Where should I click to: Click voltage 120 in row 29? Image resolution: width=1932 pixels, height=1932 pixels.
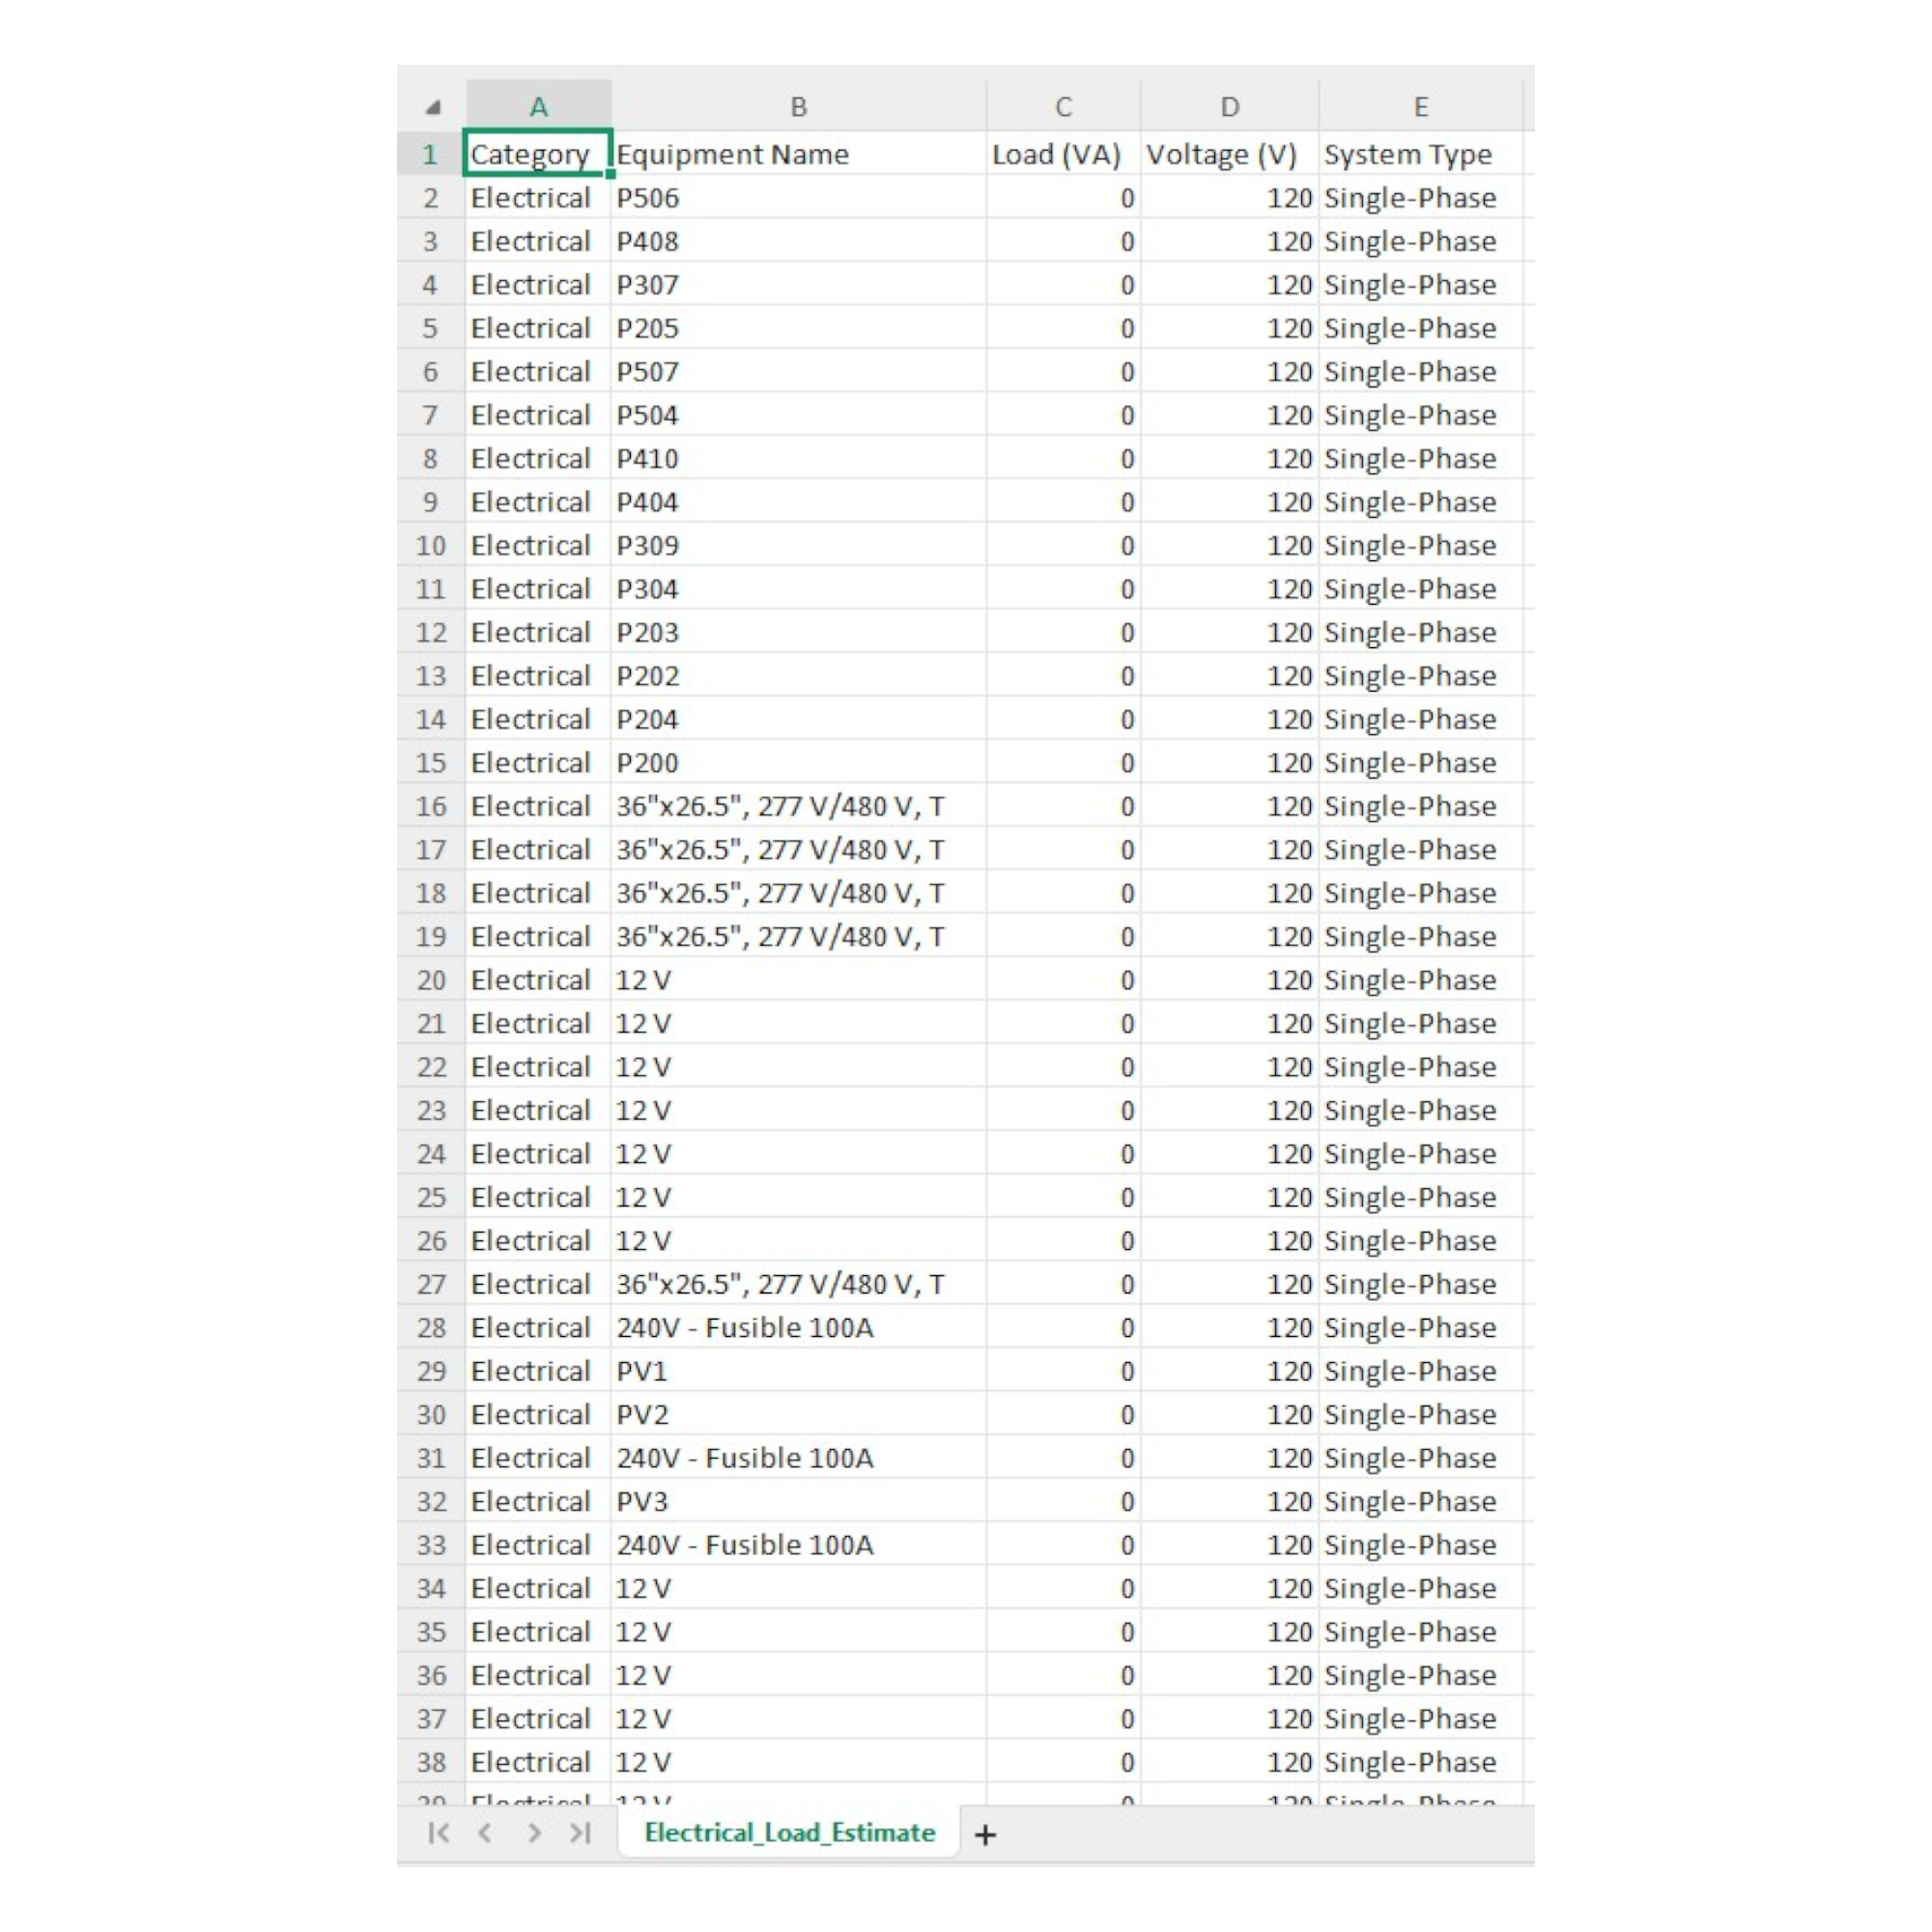pos(1229,1371)
